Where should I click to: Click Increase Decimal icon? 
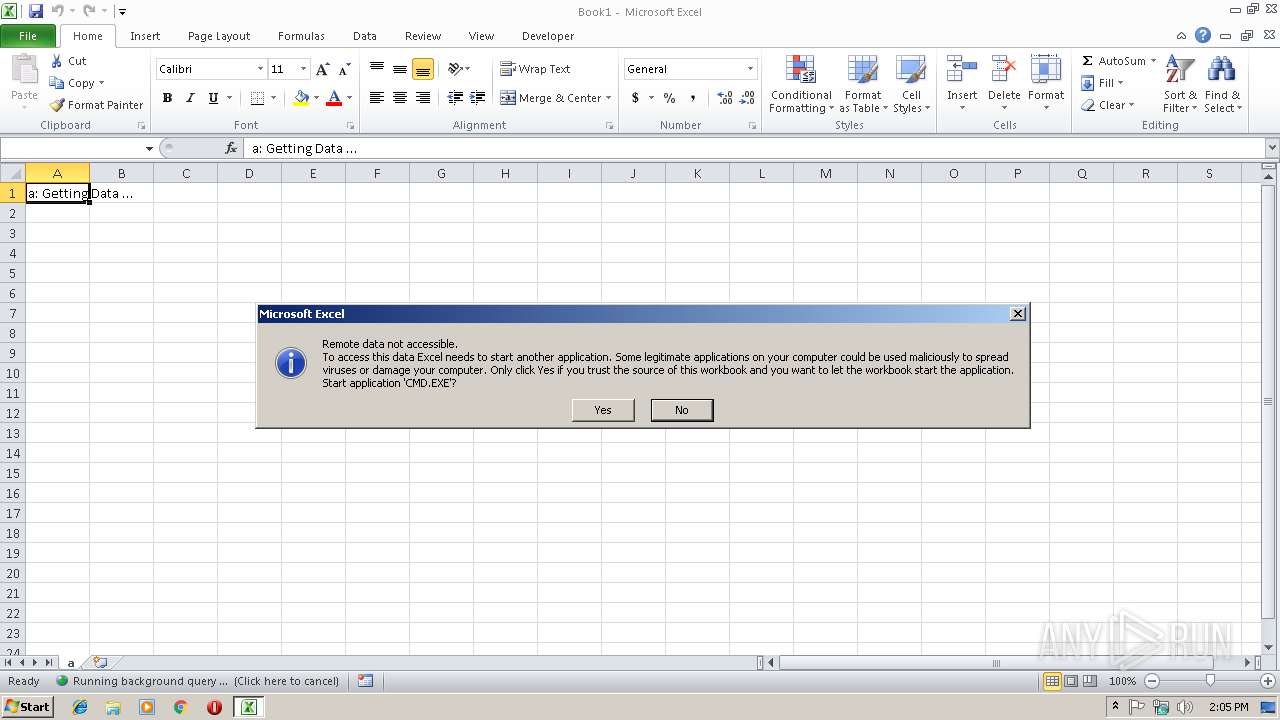tap(725, 98)
